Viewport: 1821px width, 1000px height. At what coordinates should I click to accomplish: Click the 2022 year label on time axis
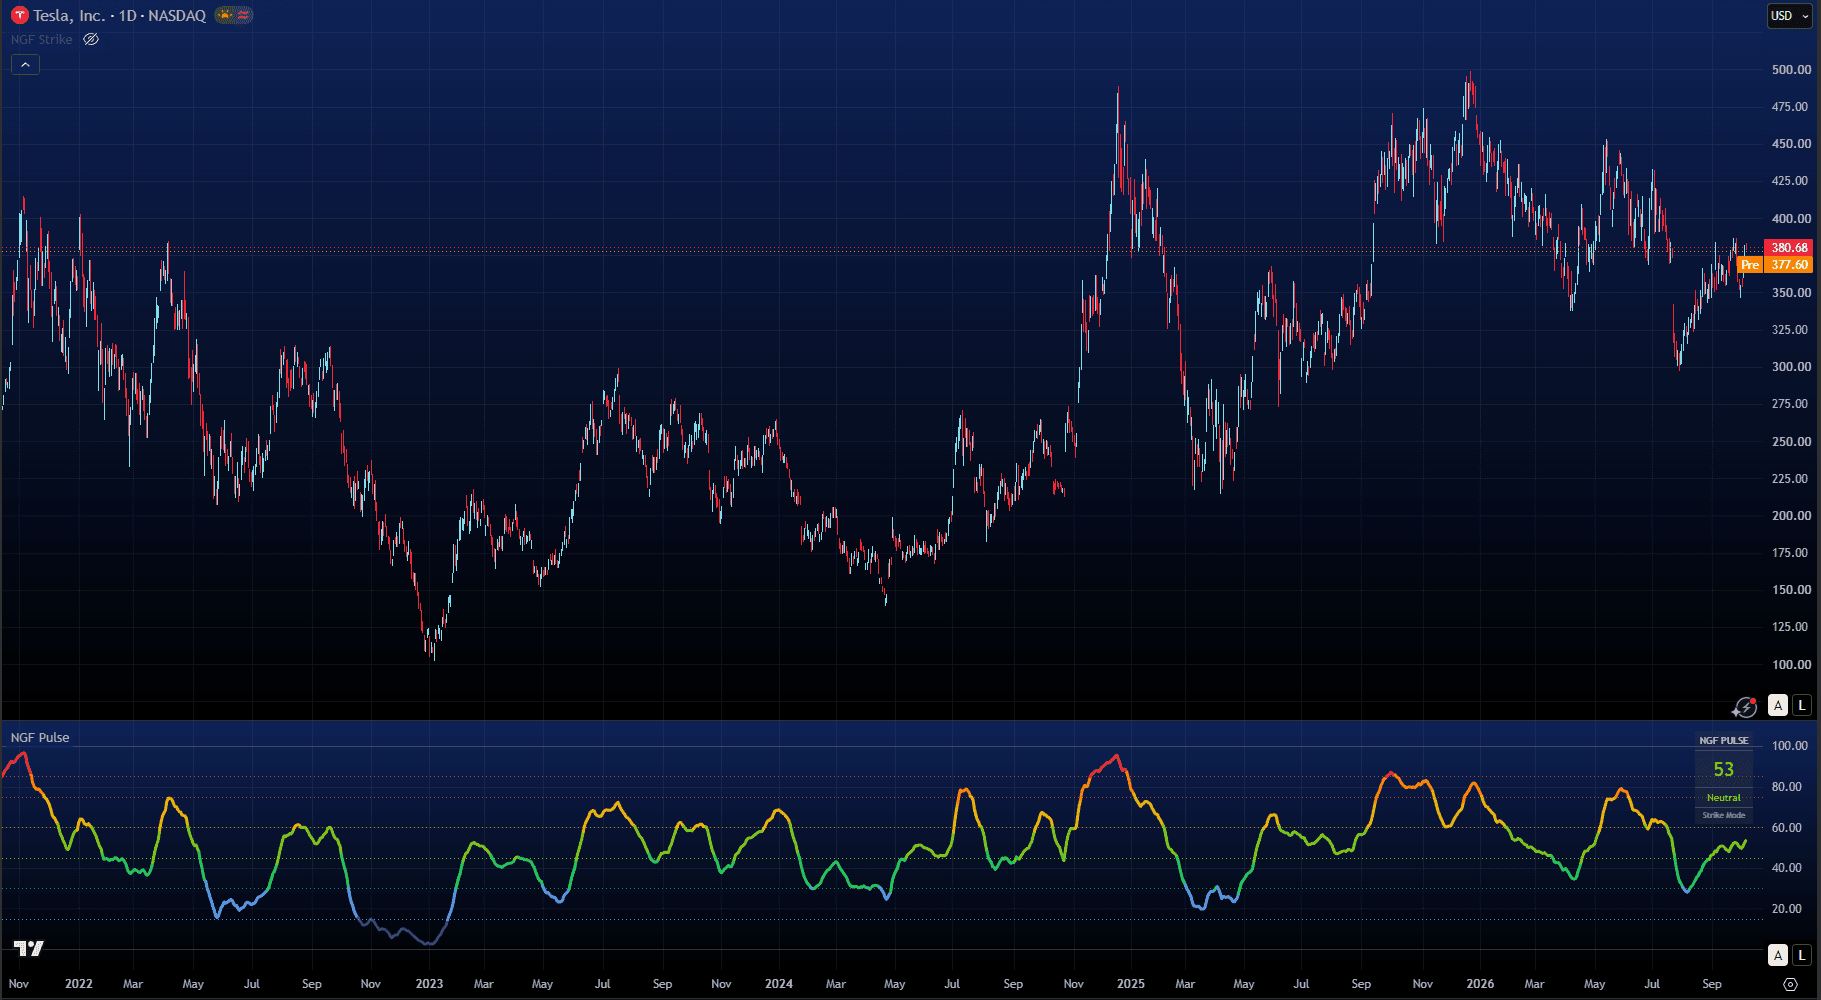(79, 984)
